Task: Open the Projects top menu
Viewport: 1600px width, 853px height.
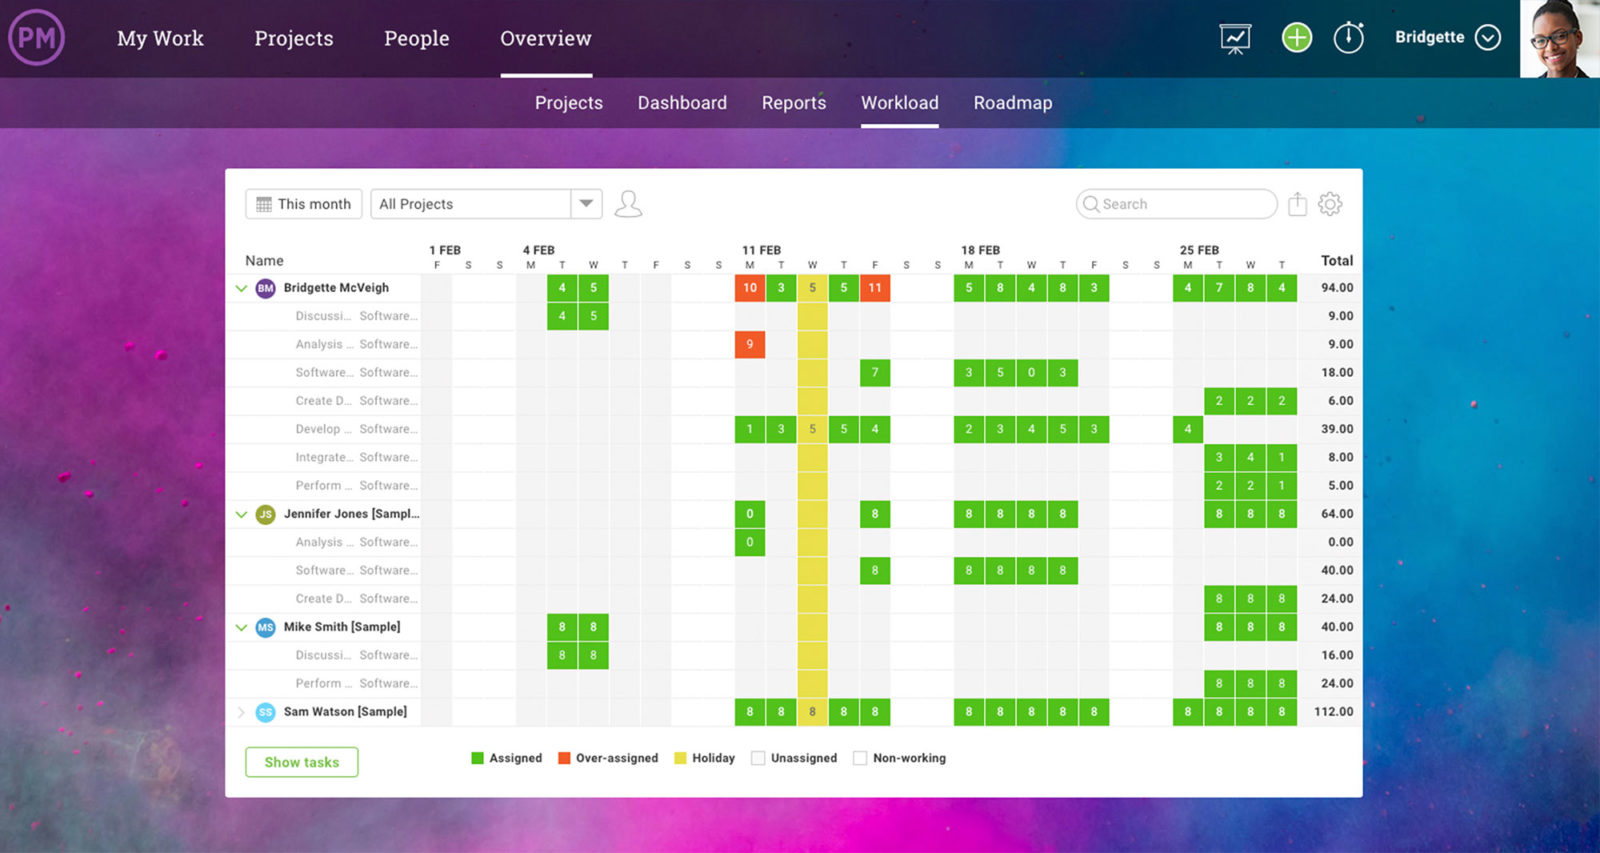Action: 294,38
